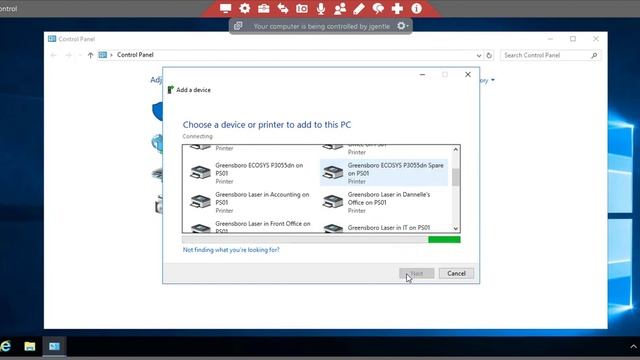Viewport: 640px width, 360px height.
Task: Click 'Not finding what you're looking for?' link
Action: [231, 250]
